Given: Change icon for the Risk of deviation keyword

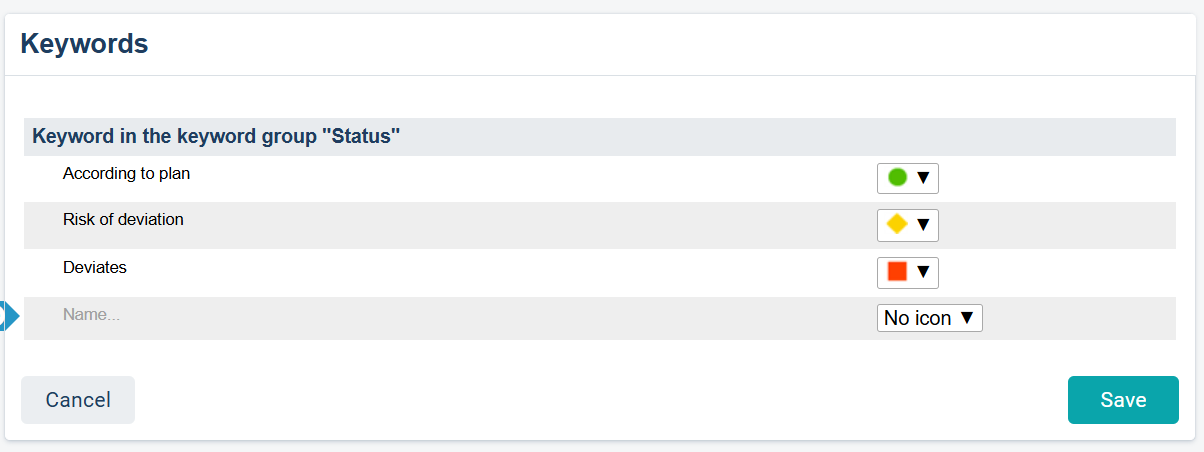Looking at the screenshot, I should click(x=908, y=225).
